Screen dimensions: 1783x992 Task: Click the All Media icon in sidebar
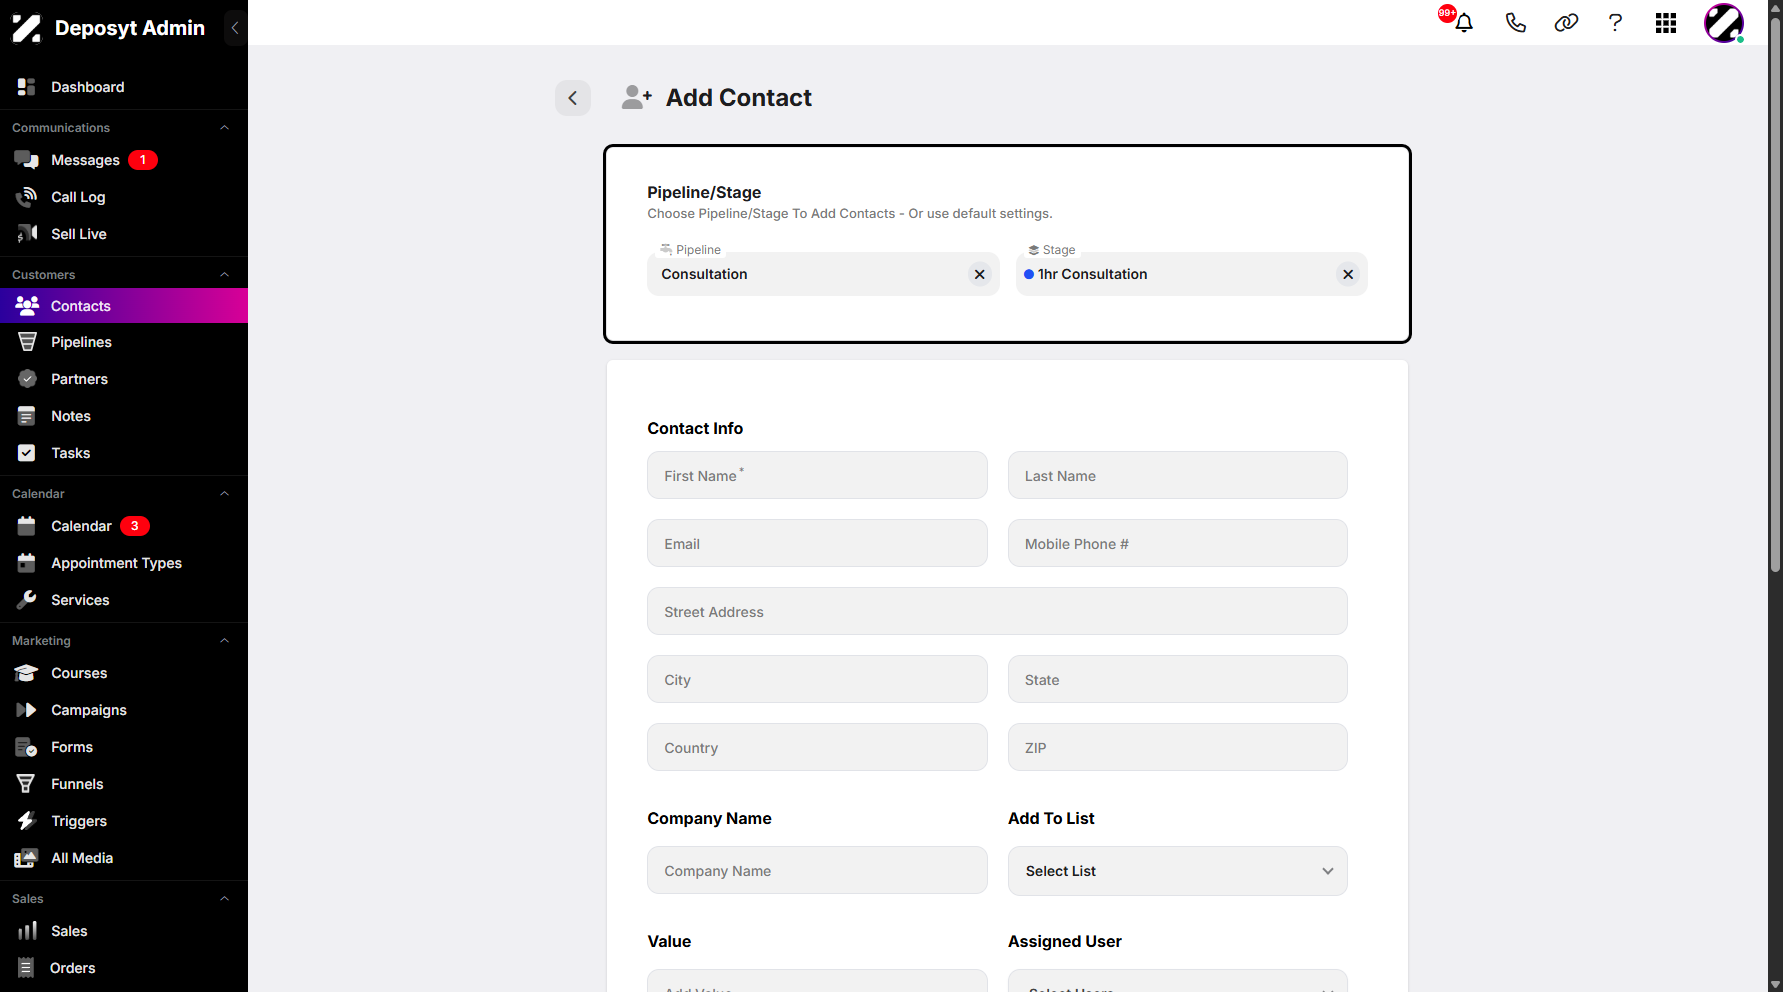(x=27, y=858)
